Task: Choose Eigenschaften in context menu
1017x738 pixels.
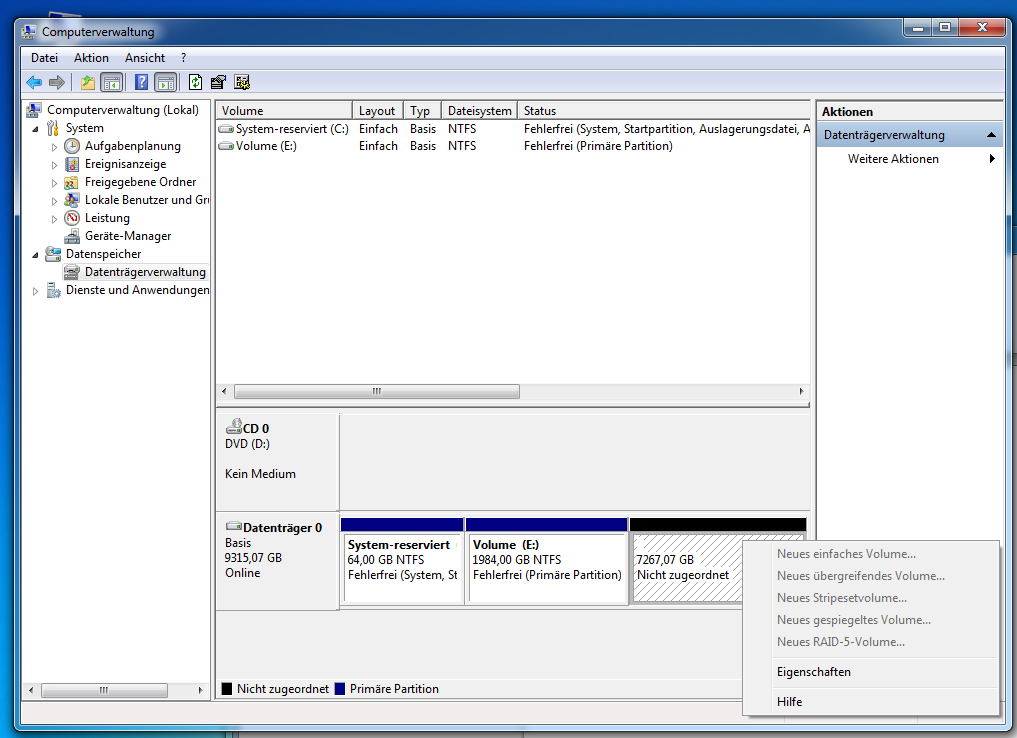Action: point(870,672)
